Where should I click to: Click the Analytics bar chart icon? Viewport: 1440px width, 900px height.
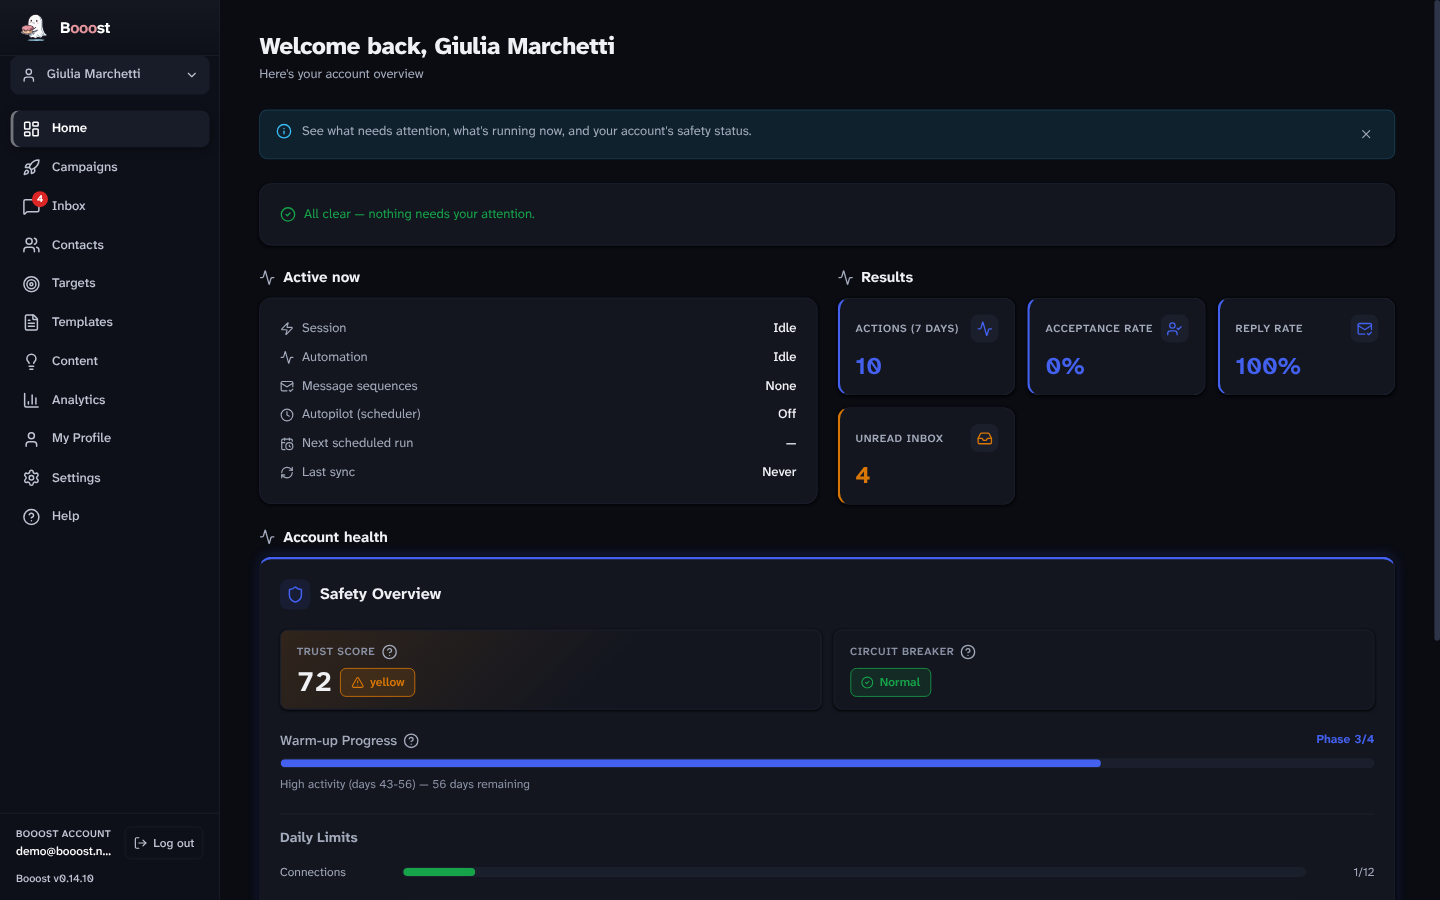point(32,400)
